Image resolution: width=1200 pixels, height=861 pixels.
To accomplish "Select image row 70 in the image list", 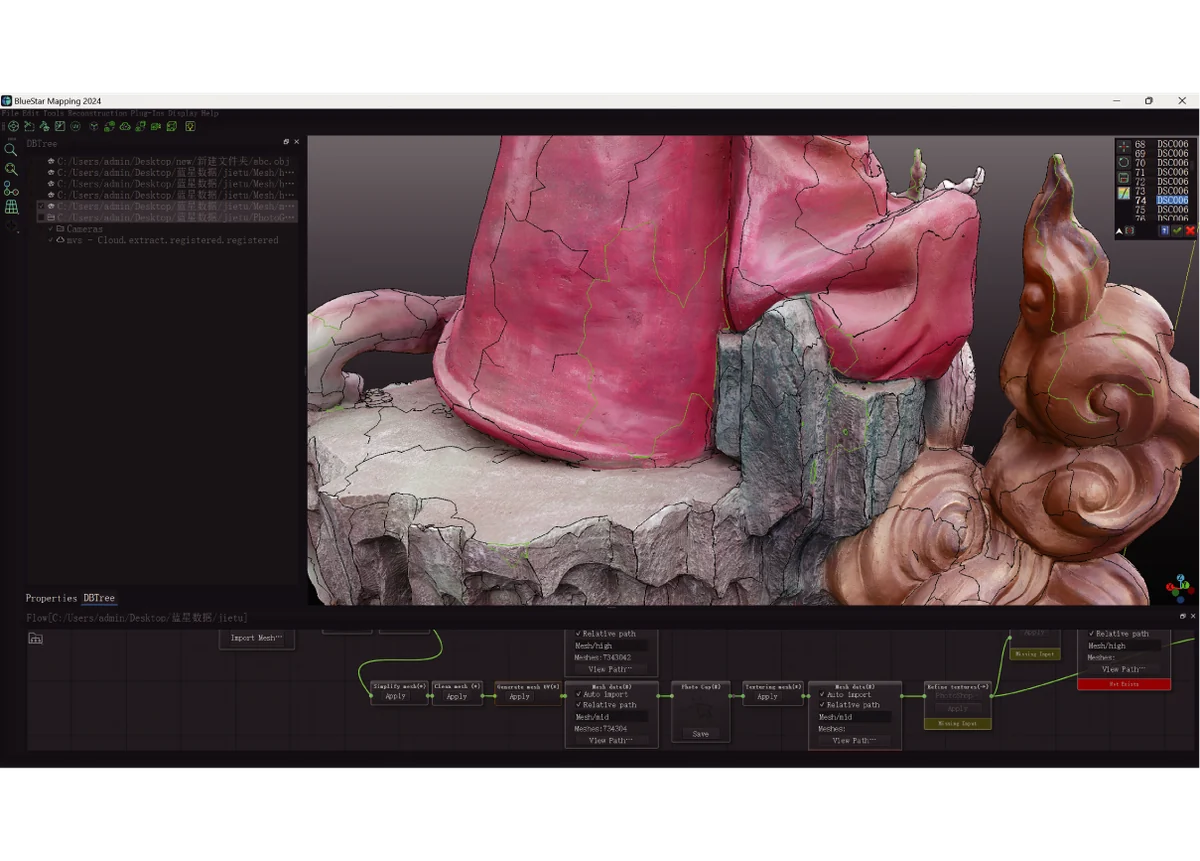I will coord(1161,163).
